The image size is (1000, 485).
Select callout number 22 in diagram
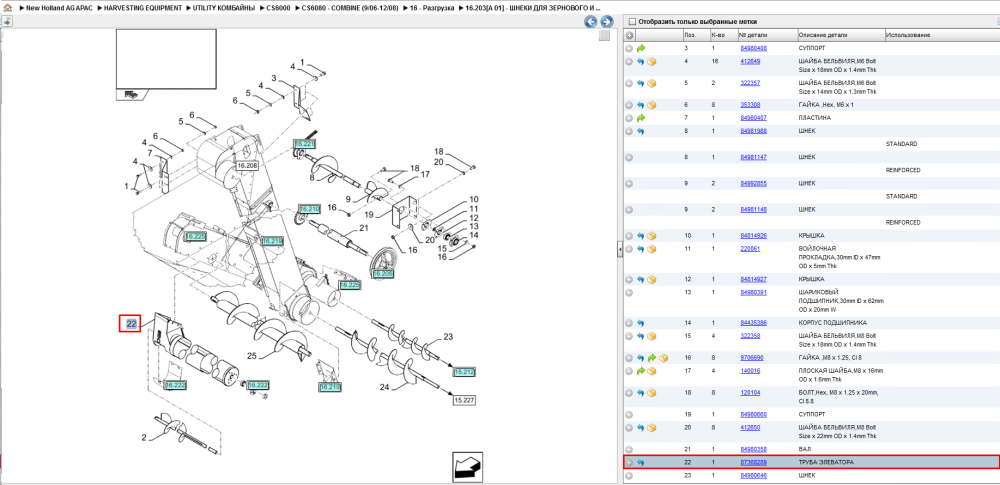coord(131,324)
